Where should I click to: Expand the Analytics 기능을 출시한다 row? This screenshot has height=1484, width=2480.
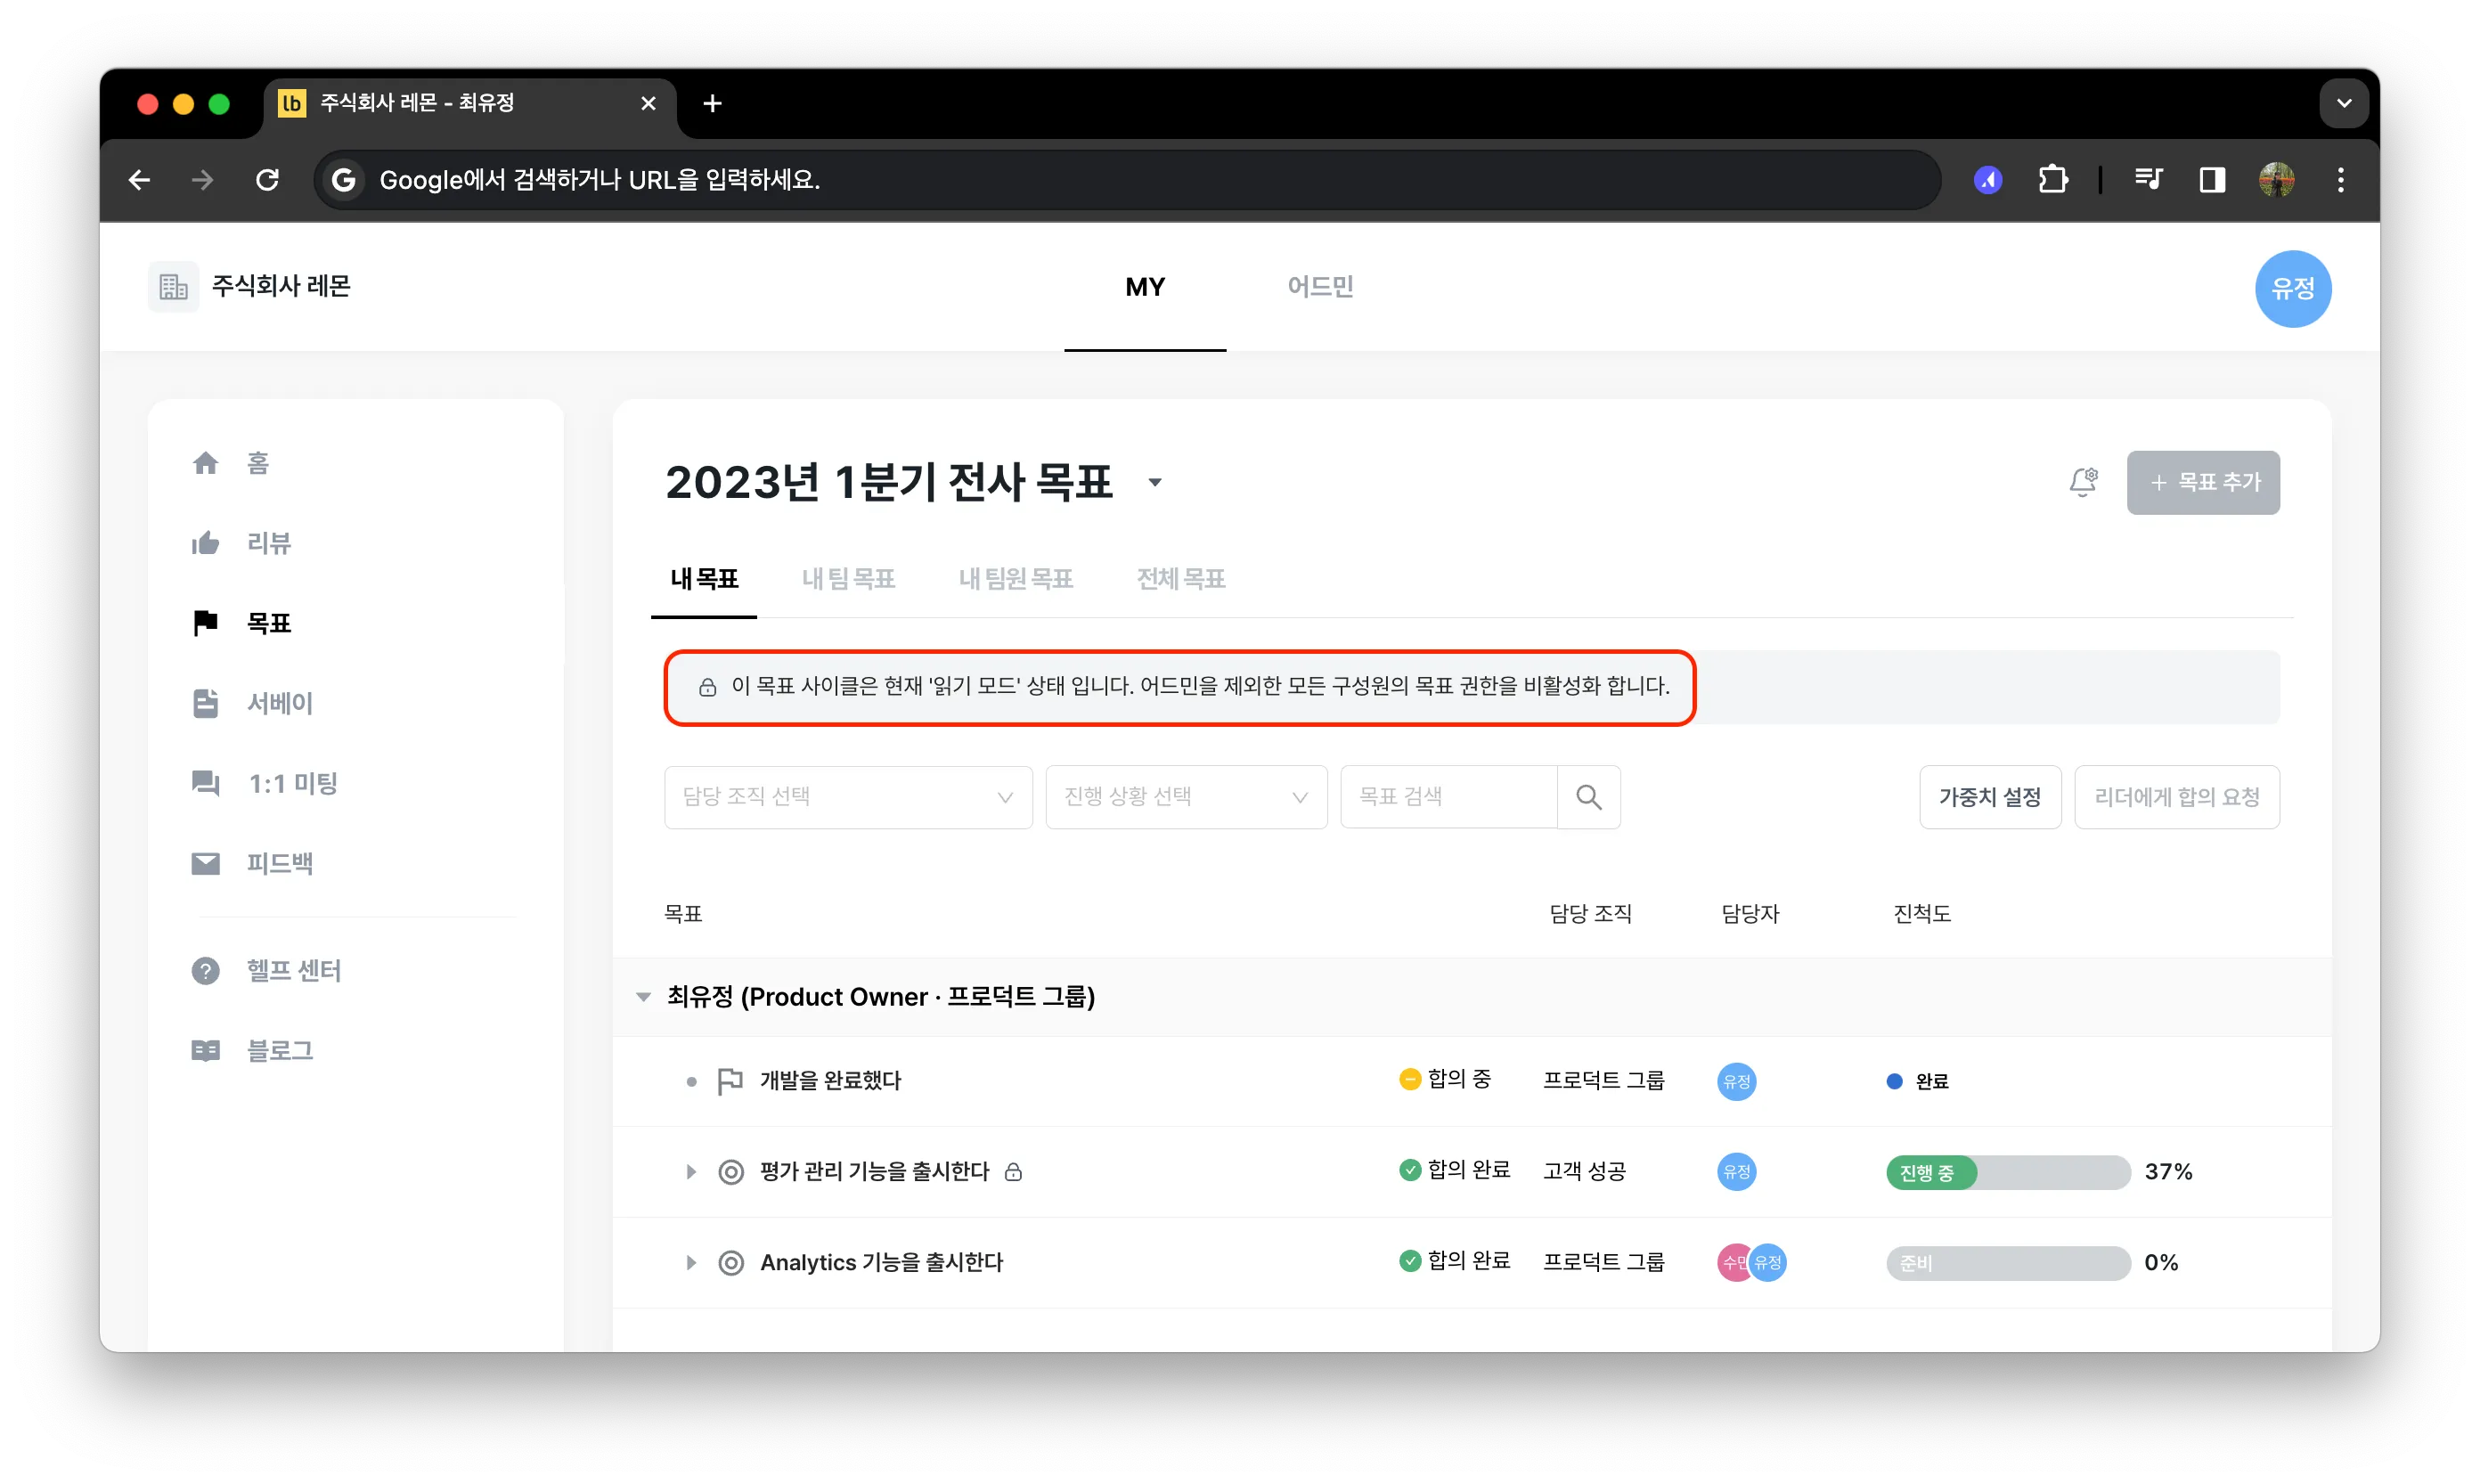[690, 1263]
